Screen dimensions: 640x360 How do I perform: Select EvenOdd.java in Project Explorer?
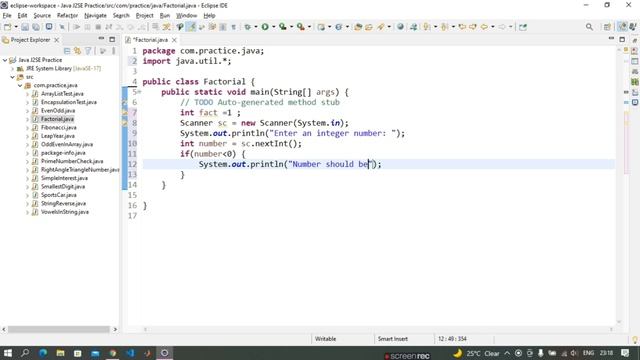(x=58, y=111)
